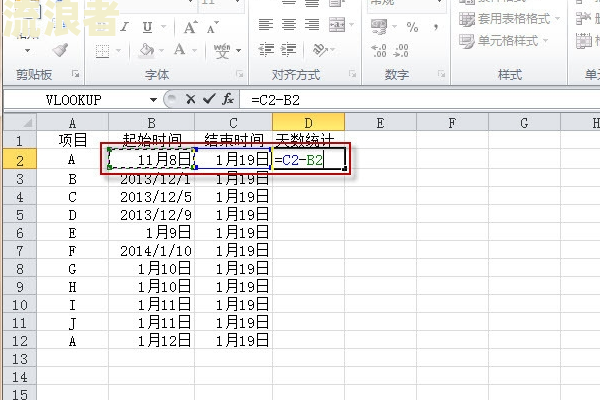
Task: Select column D header
Action: click(x=308, y=122)
